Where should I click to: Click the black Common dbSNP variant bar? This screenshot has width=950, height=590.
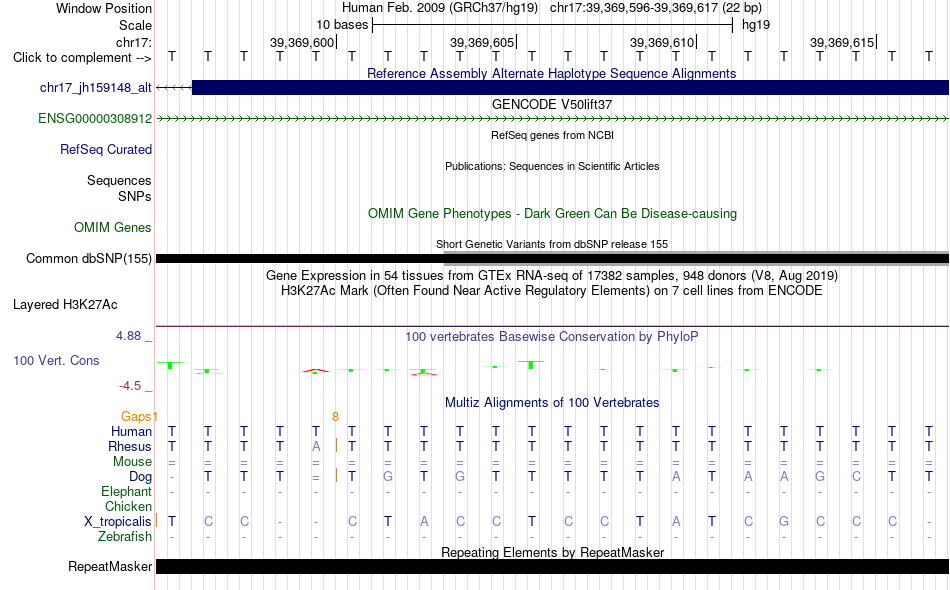coord(552,259)
